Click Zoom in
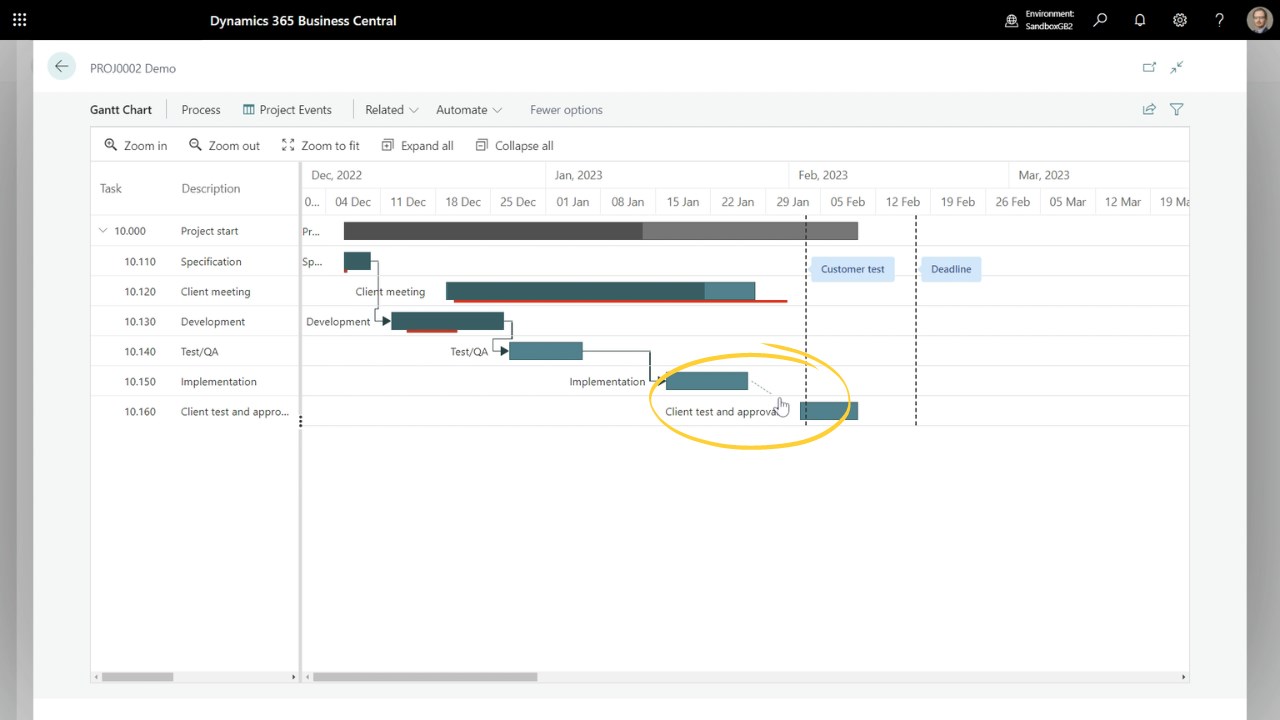1280x720 pixels. click(x=136, y=146)
